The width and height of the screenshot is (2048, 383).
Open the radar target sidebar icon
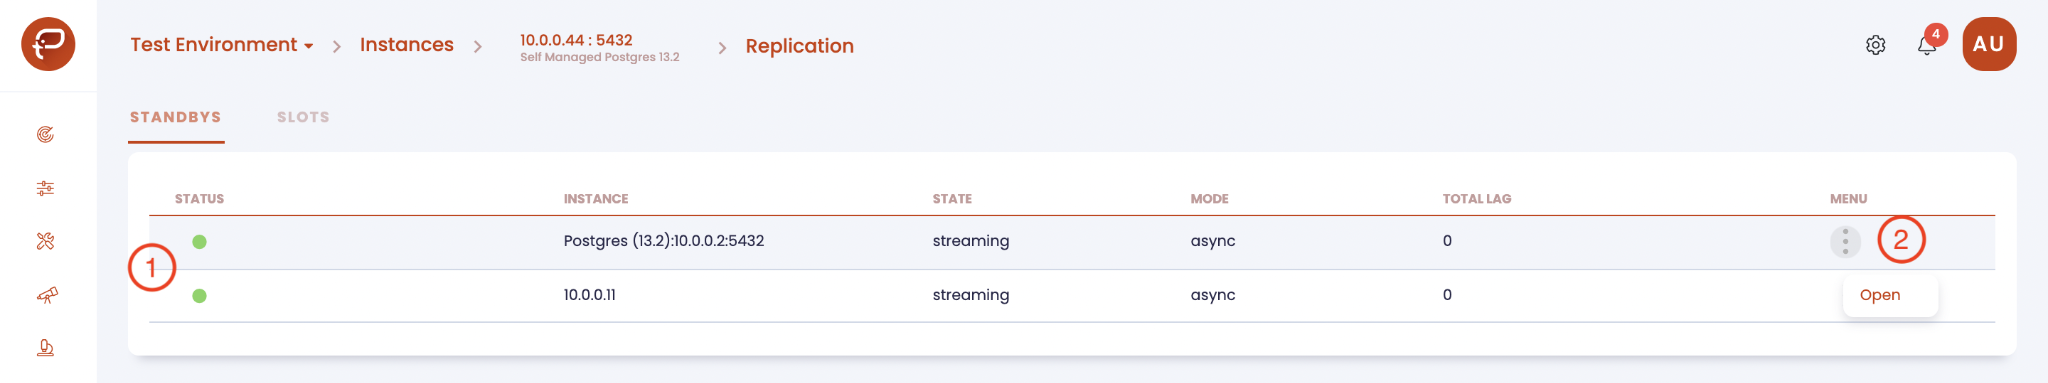45,135
